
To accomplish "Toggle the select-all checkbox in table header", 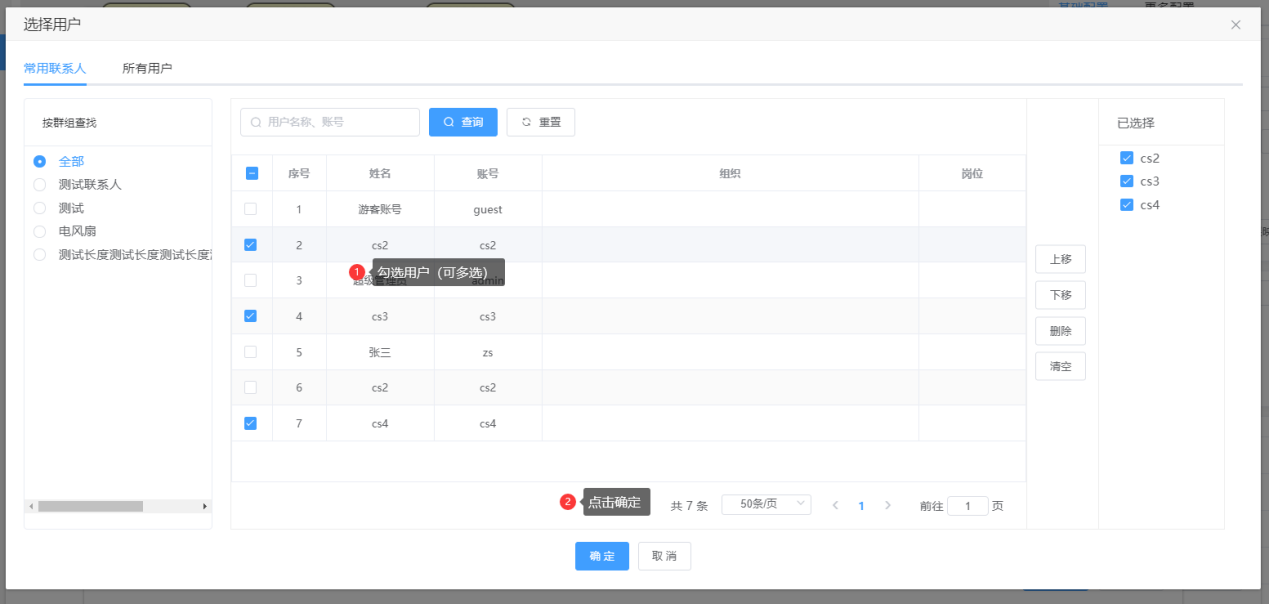I will (252, 173).
